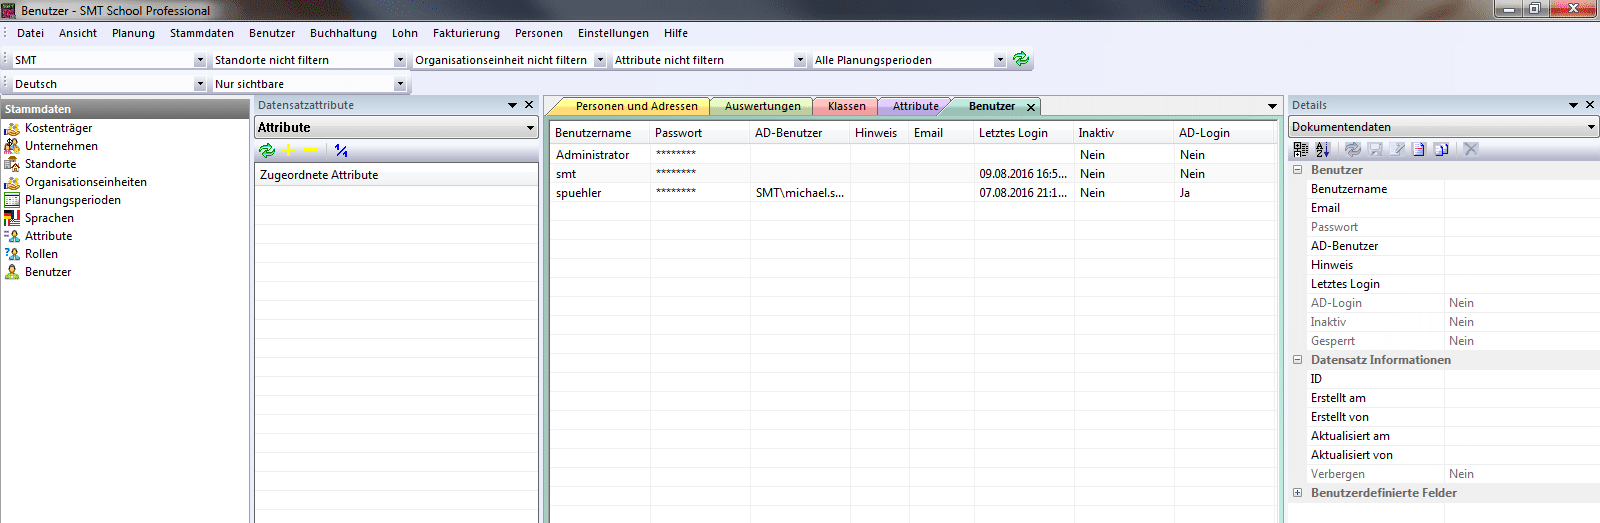Open the Stammdaten menu

(201, 33)
